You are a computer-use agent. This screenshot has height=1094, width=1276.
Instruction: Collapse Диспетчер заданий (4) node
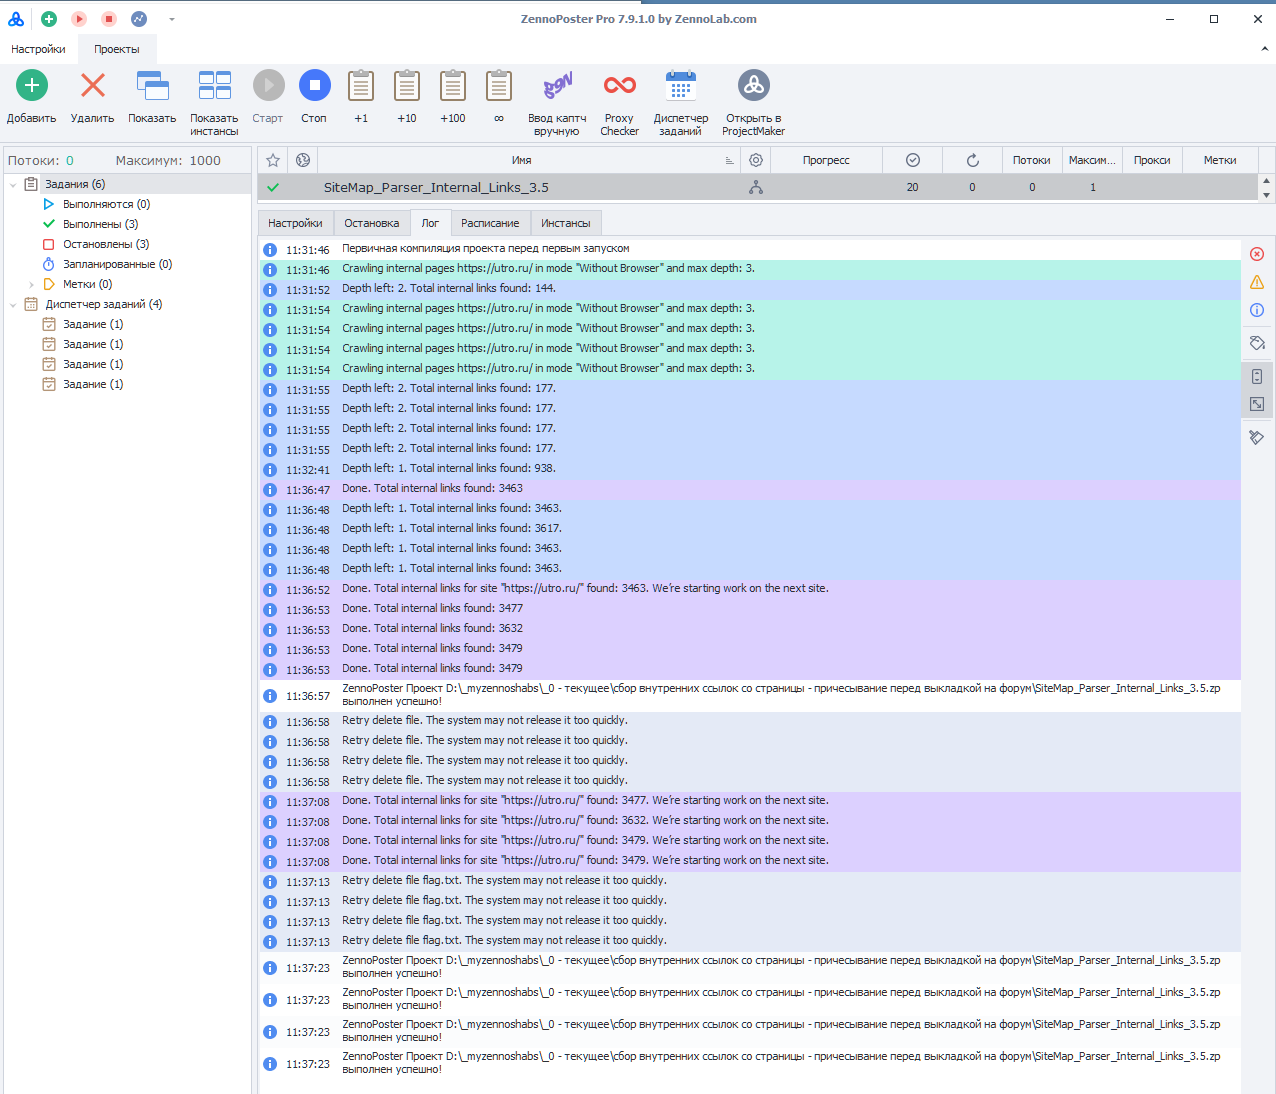tap(13, 304)
